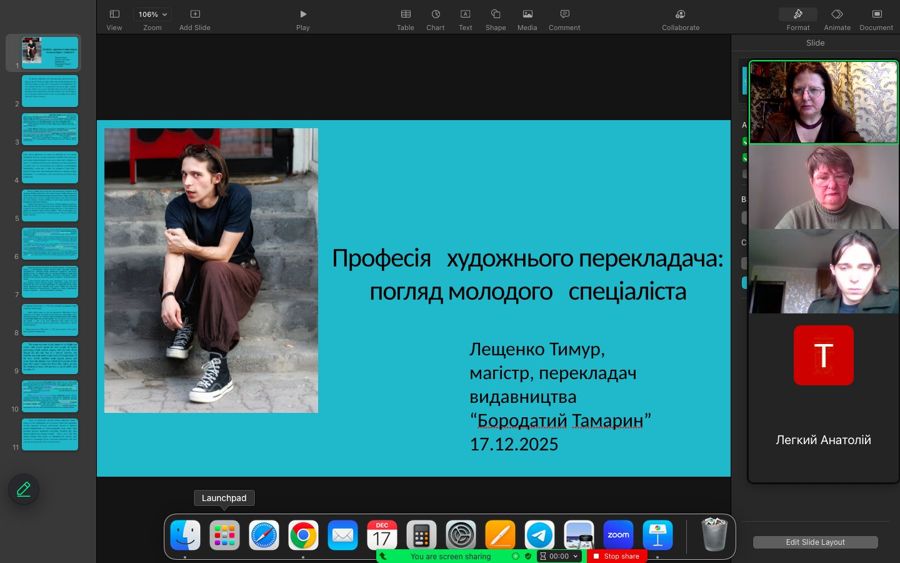
Task: Insert a Table from the toolbar
Action: point(405,14)
